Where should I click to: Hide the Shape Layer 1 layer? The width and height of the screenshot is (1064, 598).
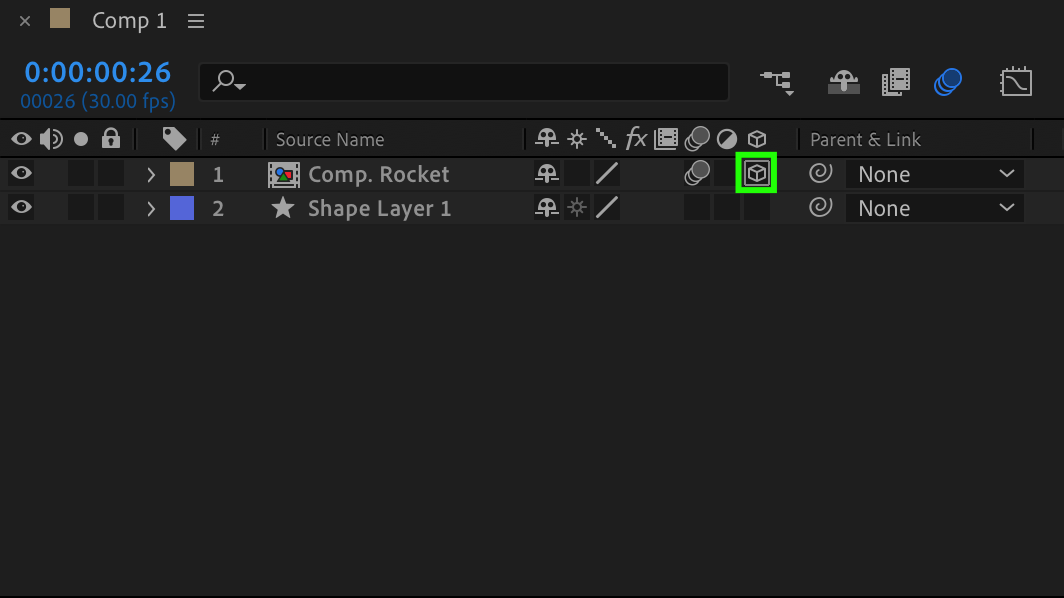click(x=21, y=208)
